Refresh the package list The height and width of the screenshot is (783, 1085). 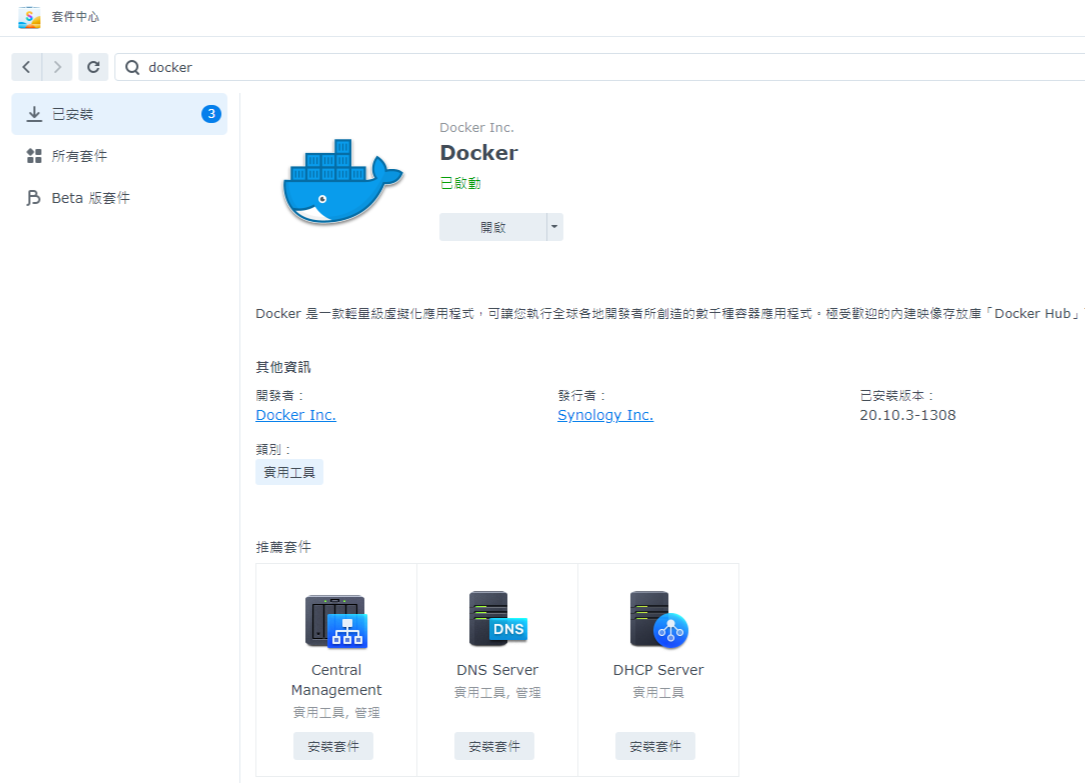pyautogui.click(x=93, y=67)
